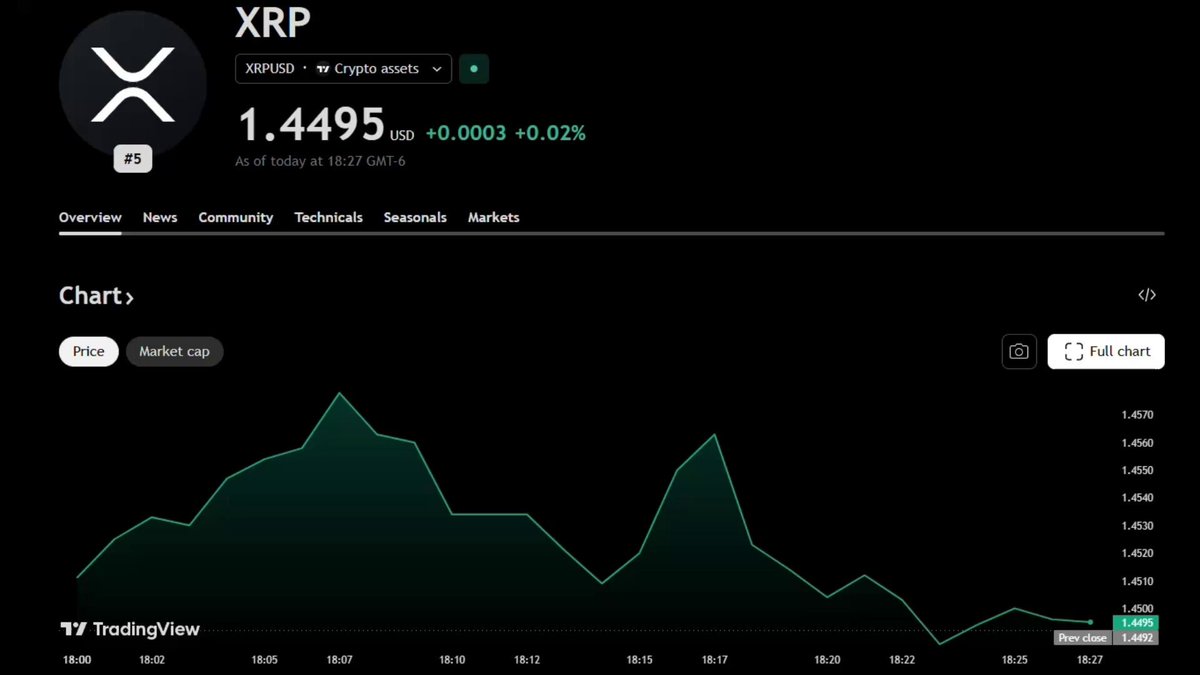Click the 'As of today at 18:27 GMT-6' text

[320, 161]
